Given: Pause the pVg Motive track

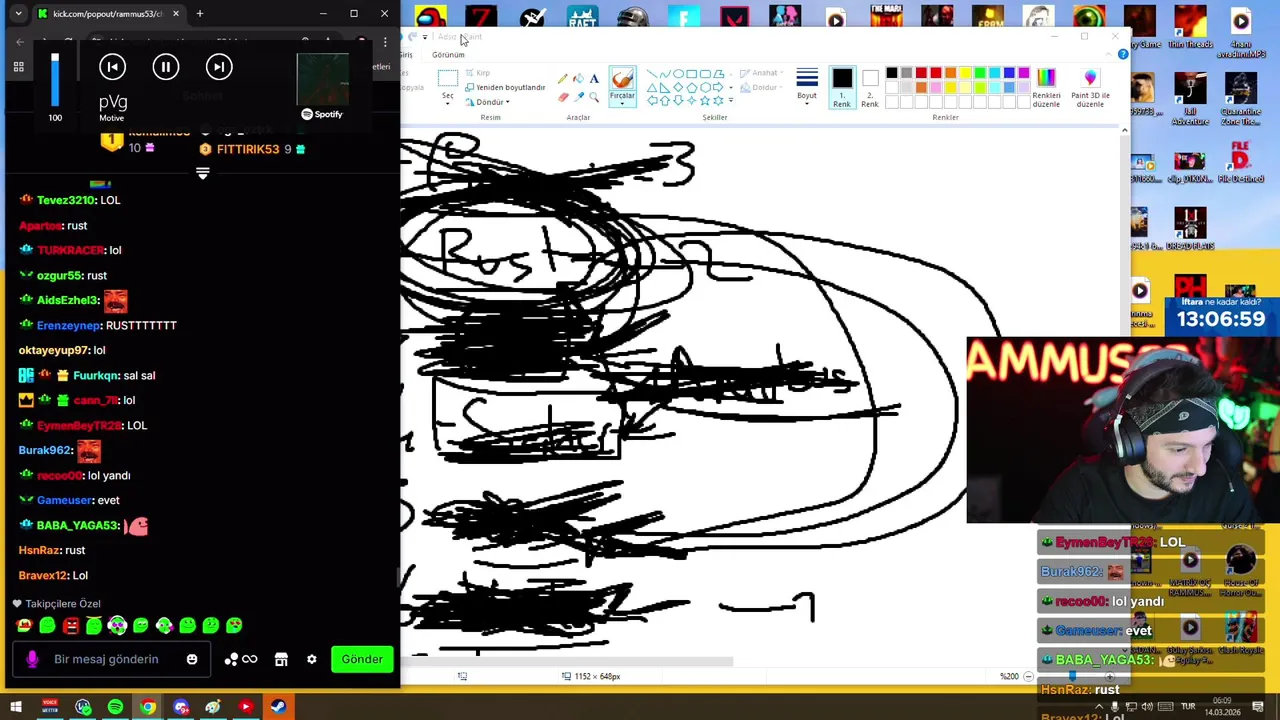Looking at the screenshot, I should pyautogui.click(x=165, y=67).
